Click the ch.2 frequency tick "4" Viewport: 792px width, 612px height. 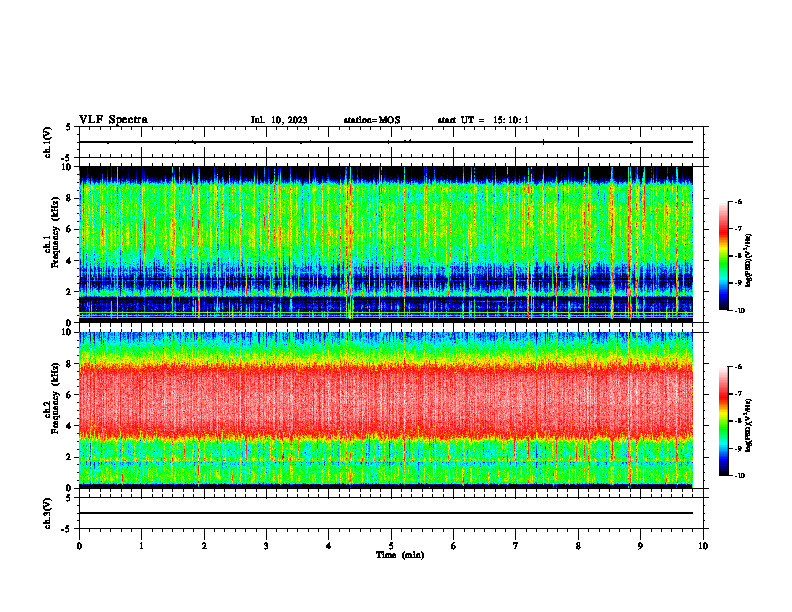point(69,426)
